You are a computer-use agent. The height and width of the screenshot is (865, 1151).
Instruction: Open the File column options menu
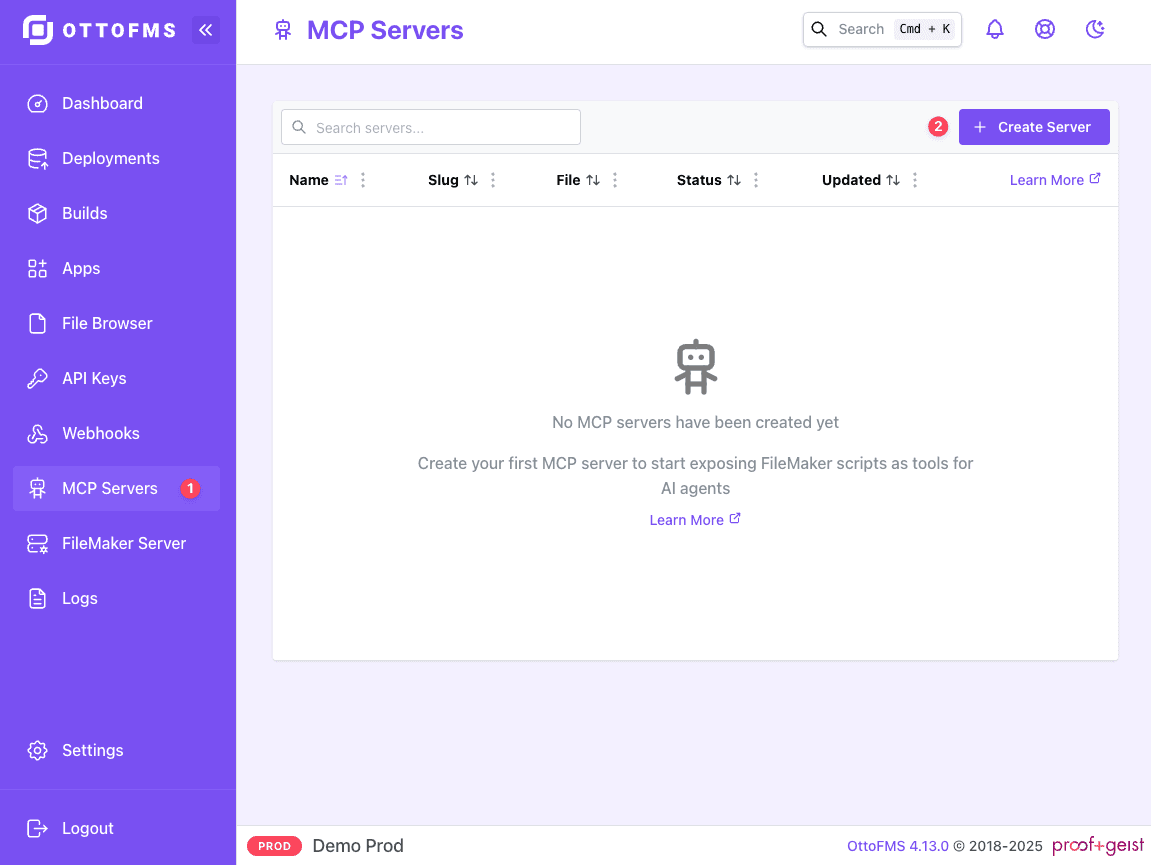click(x=614, y=180)
